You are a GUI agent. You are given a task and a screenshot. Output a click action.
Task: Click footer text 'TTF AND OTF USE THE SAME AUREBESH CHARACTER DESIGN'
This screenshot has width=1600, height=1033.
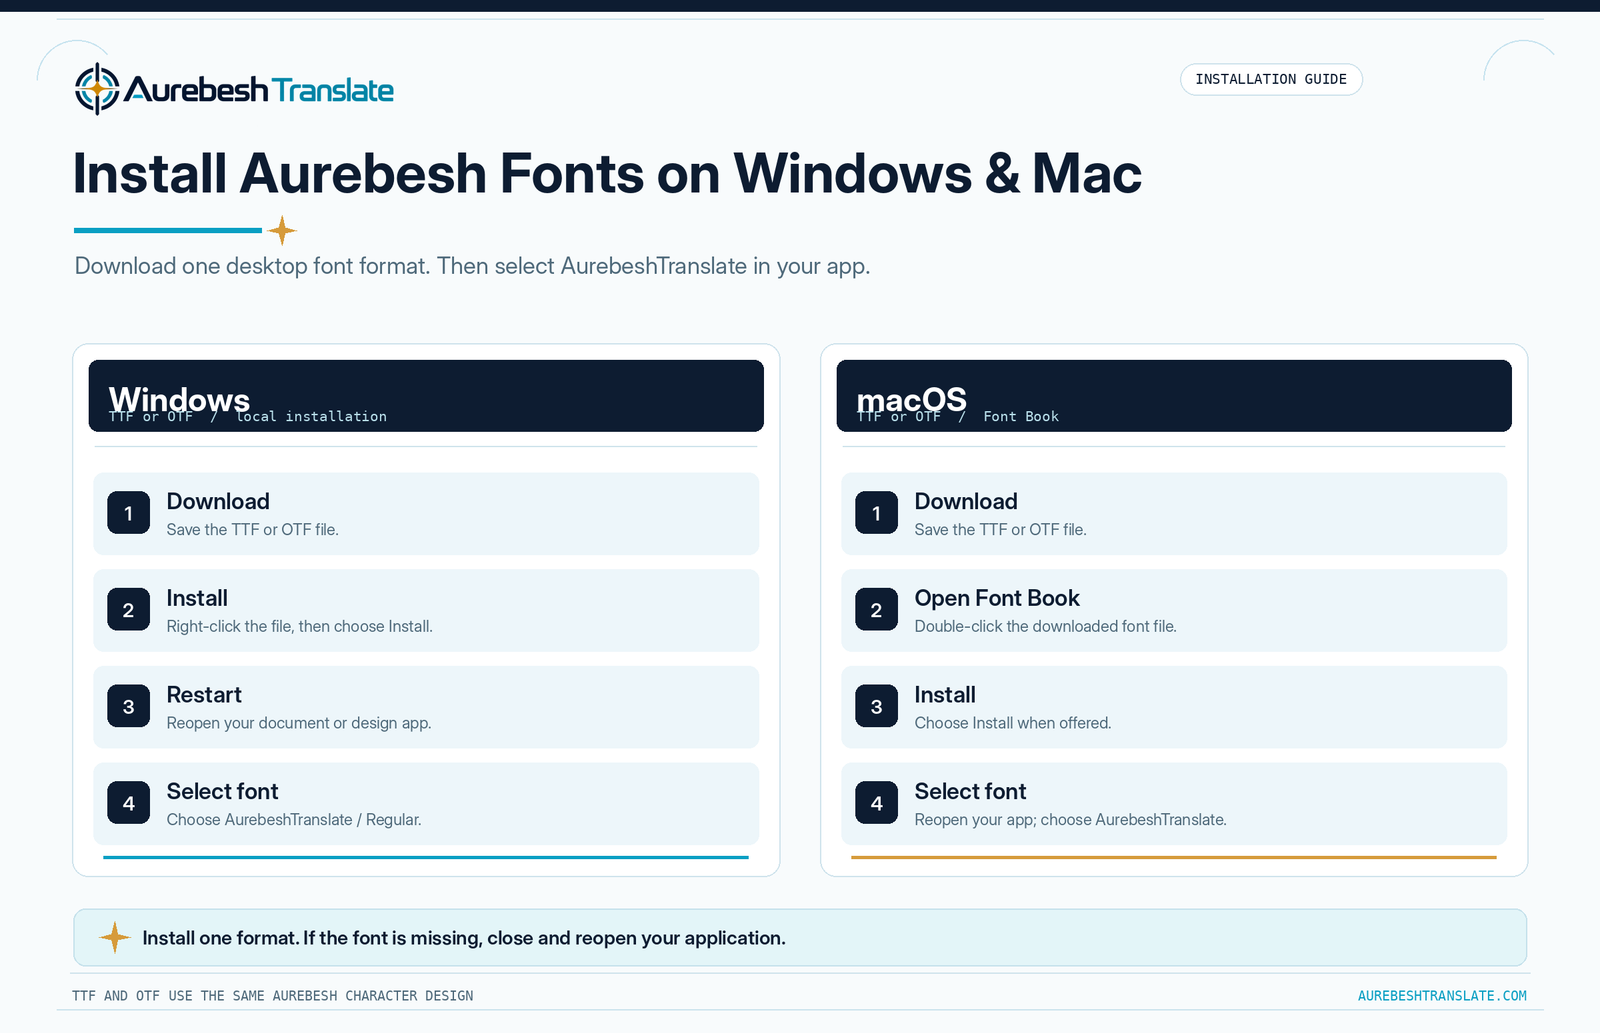273,996
